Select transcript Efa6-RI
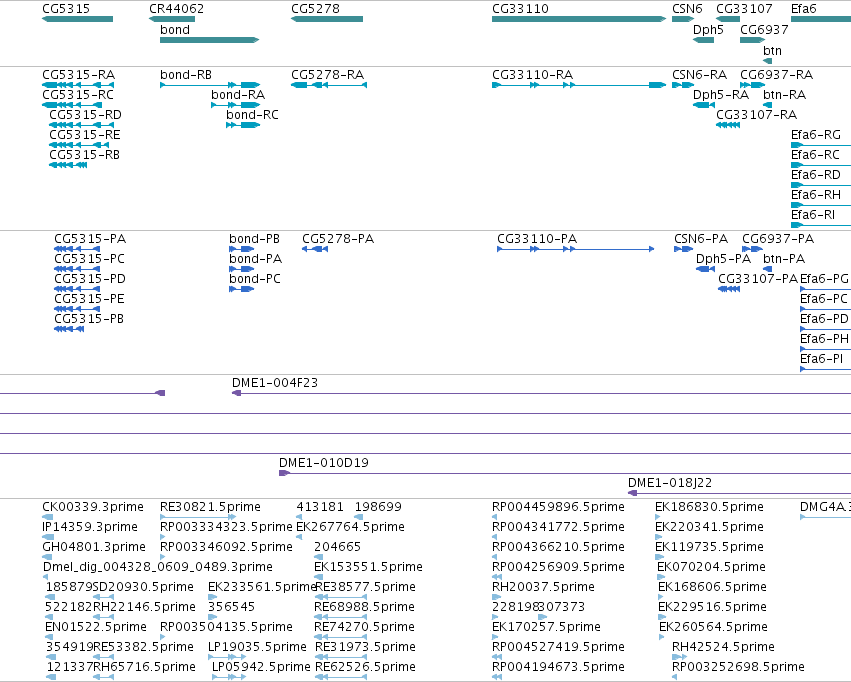This screenshot has width=851, height=682. click(x=821, y=225)
